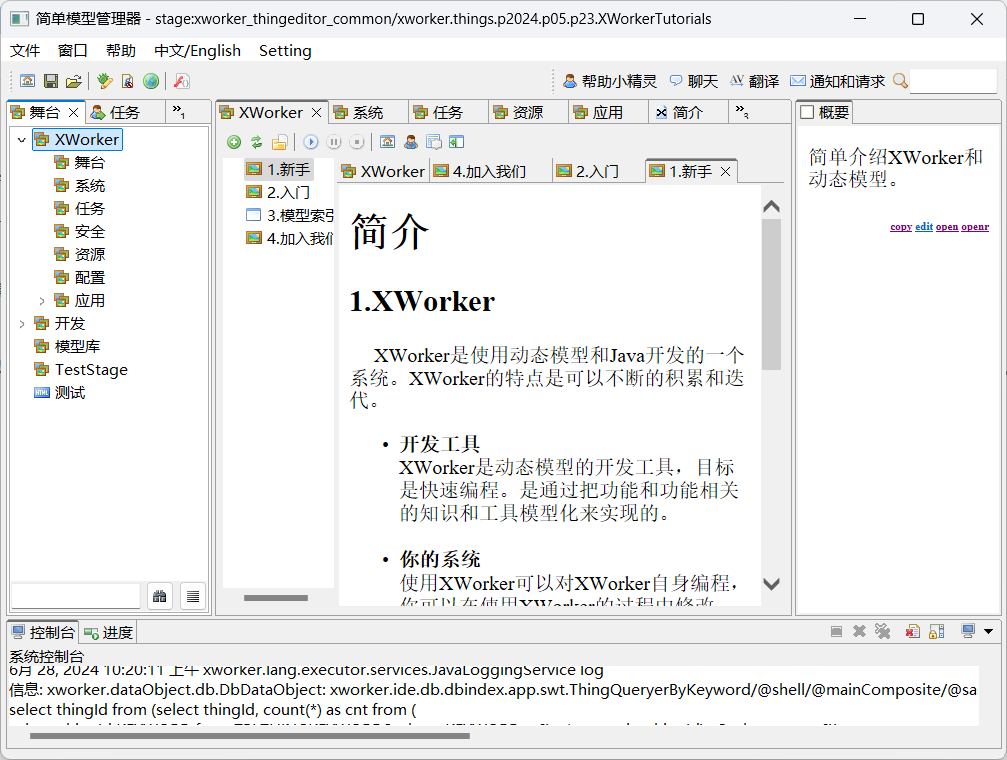
Task: Click the binoculars search button
Action: (160, 597)
